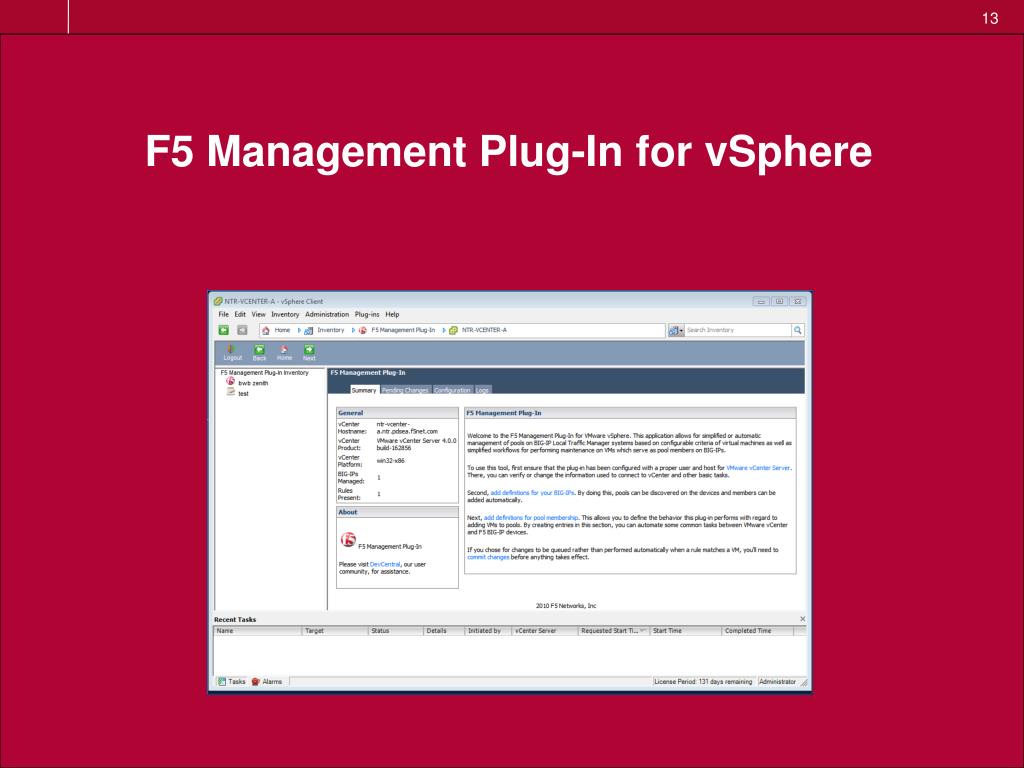The width and height of the screenshot is (1024, 768).
Task: Sort tasks by Details column
Action: pyautogui.click(x=443, y=631)
